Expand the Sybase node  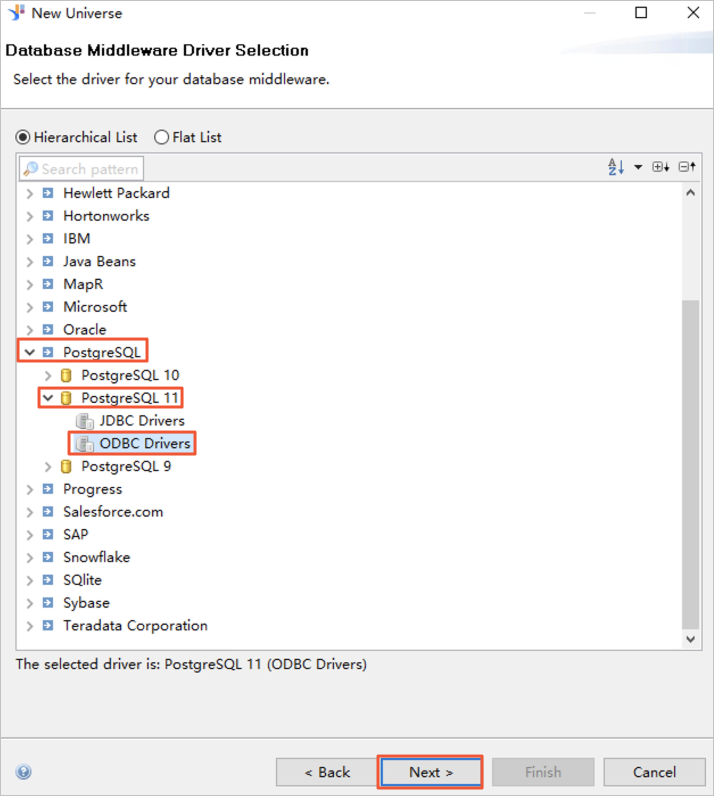click(29, 603)
